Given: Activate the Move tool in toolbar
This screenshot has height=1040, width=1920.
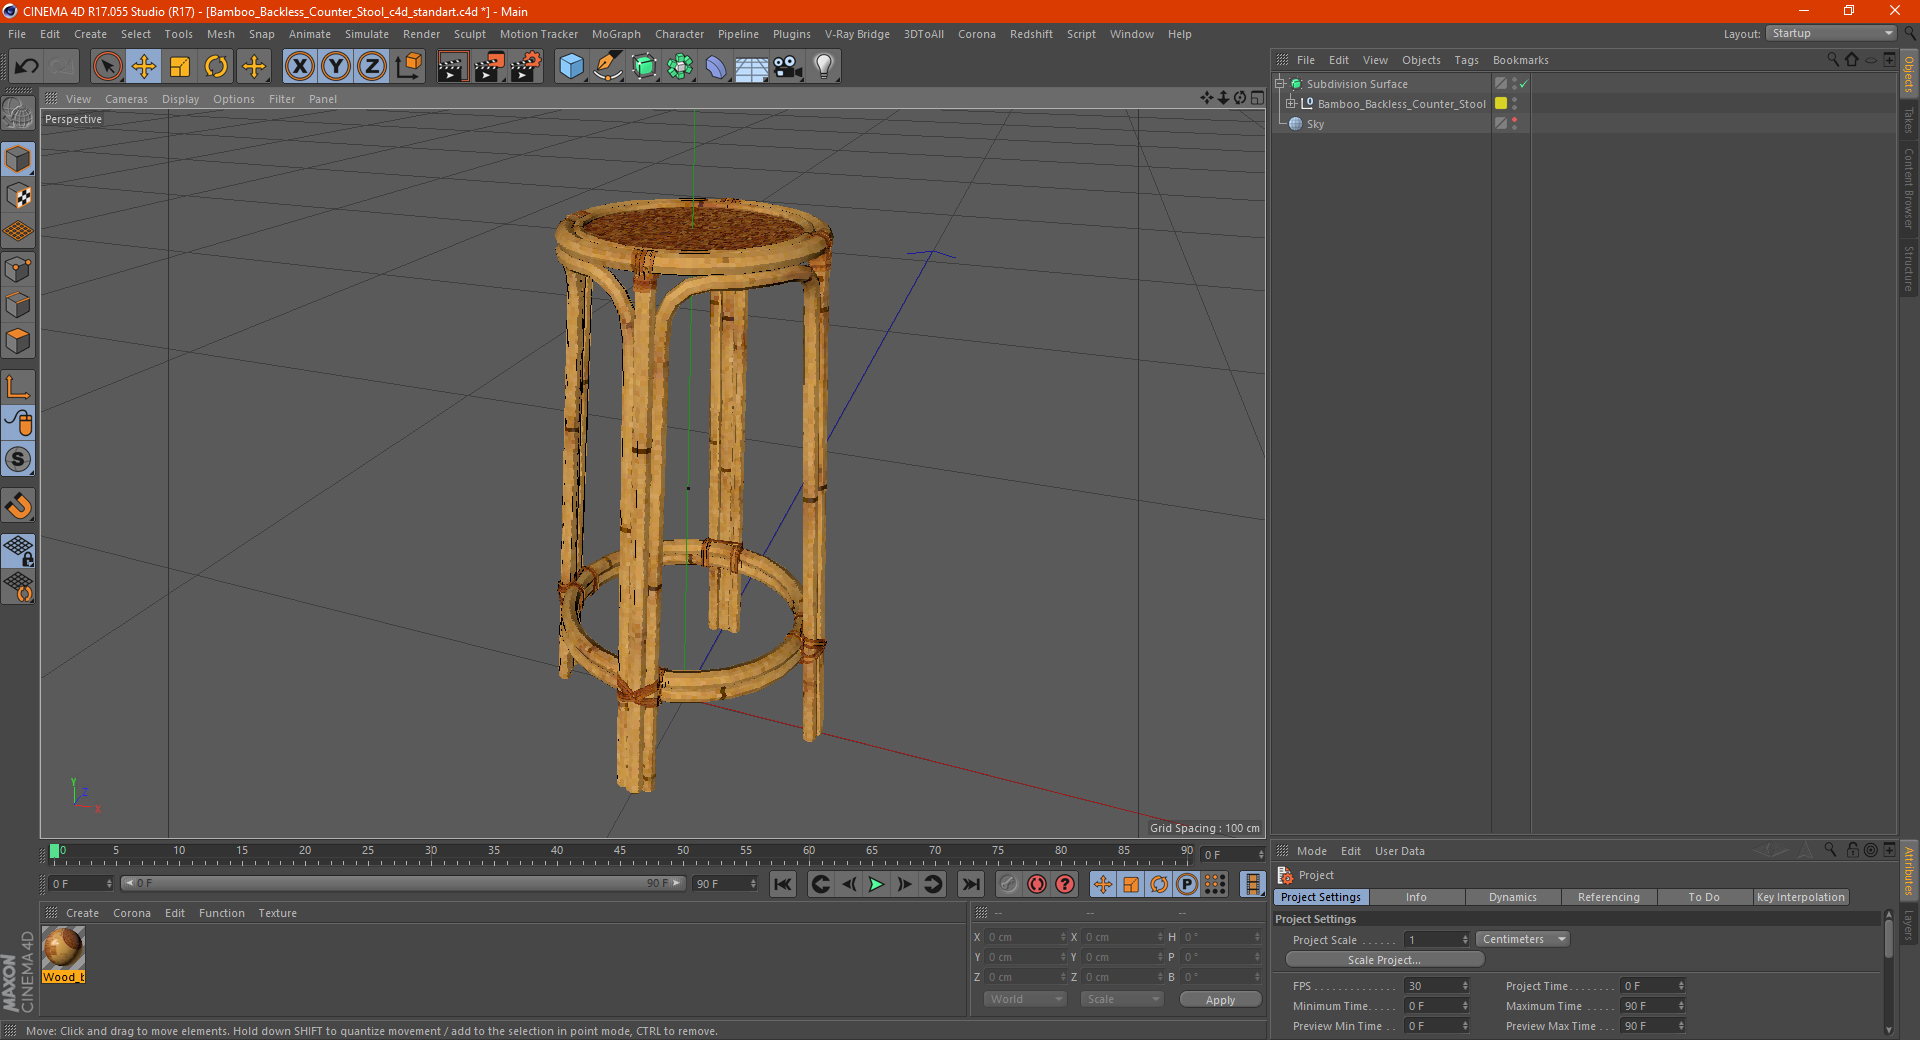Looking at the screenshot, I should (144, 67).
